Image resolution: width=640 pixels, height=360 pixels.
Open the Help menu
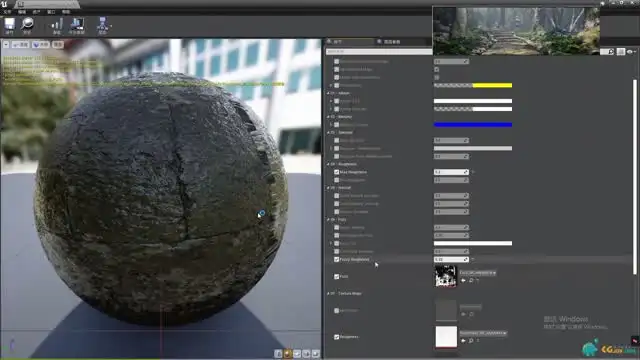[66, 12]
